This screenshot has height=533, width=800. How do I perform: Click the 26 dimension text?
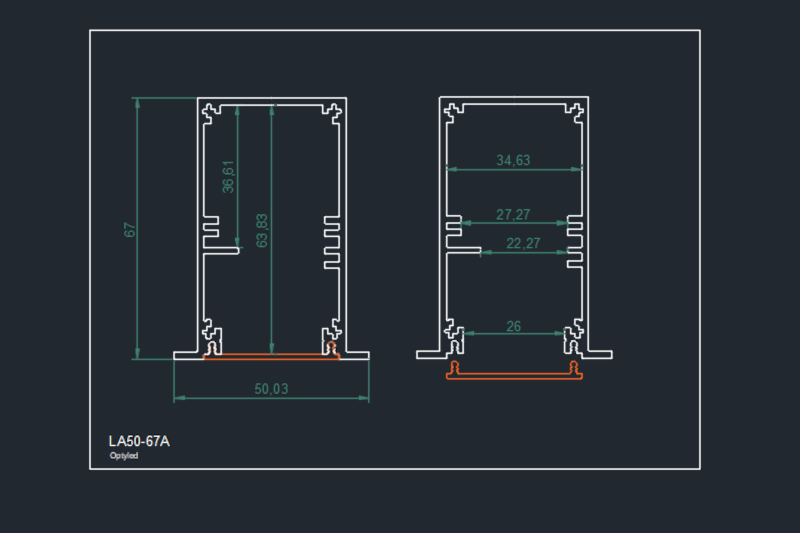coord(513,326)
